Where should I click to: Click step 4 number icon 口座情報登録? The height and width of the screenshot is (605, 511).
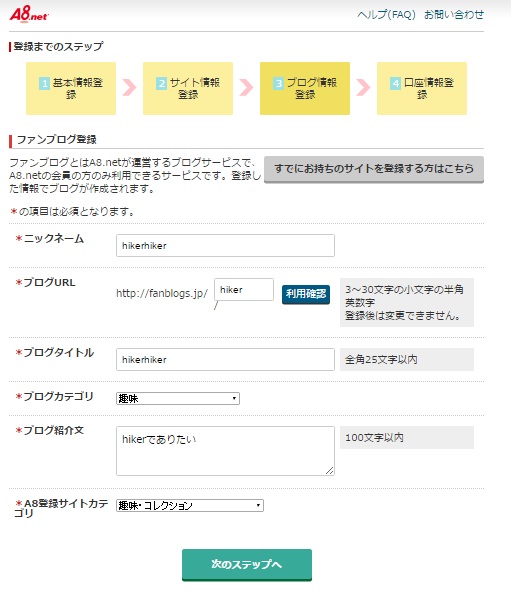point(395,83)
